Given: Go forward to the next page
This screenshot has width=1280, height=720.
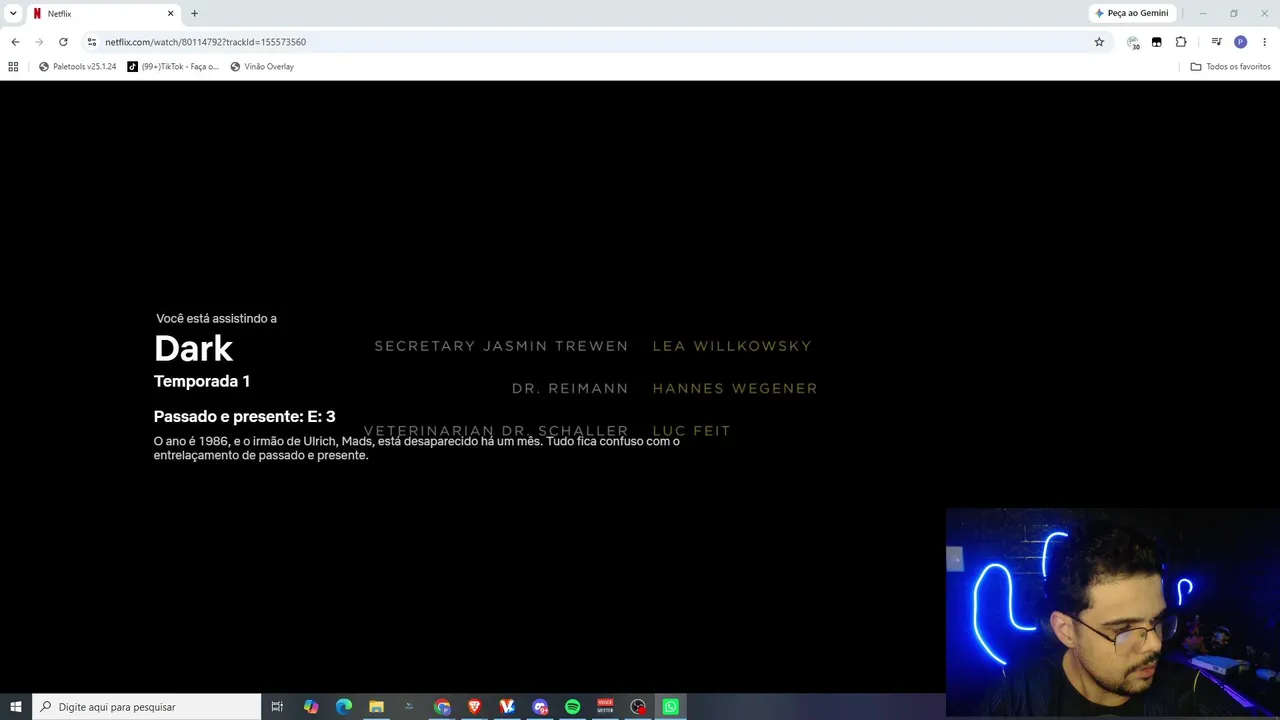Looking at the screenshot, I should [x=39, y=42].
